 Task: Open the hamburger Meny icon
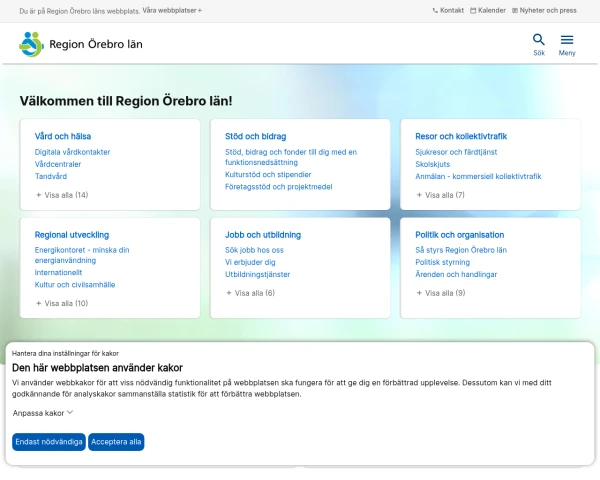click(567, 44)
